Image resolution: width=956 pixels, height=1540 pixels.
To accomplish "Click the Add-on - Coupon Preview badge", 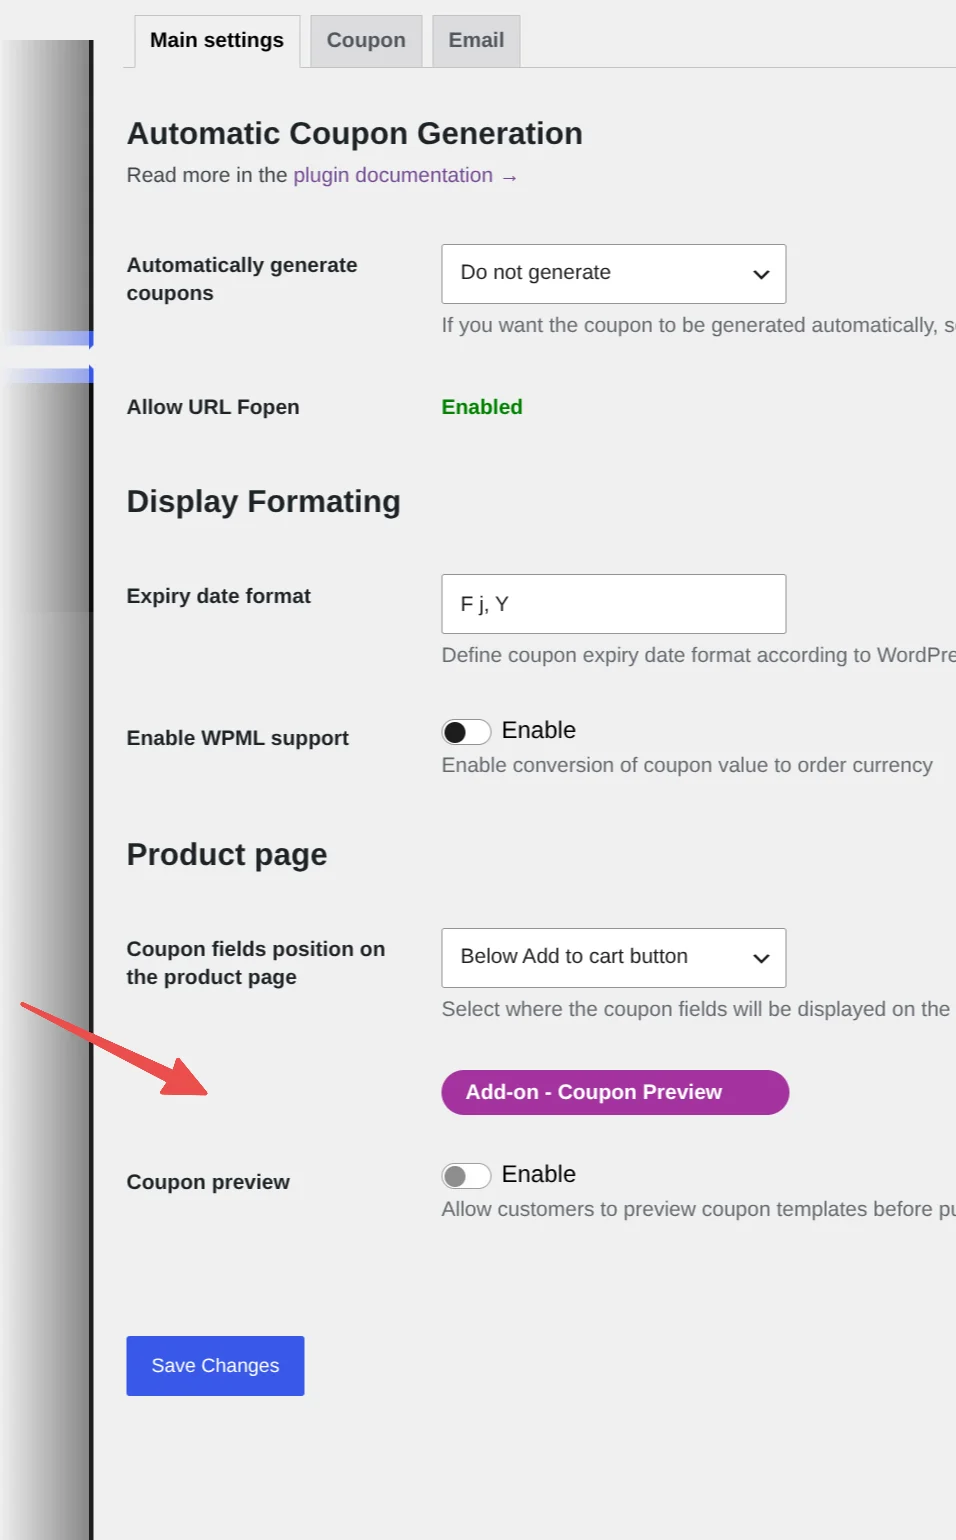I will point(615,1092).
